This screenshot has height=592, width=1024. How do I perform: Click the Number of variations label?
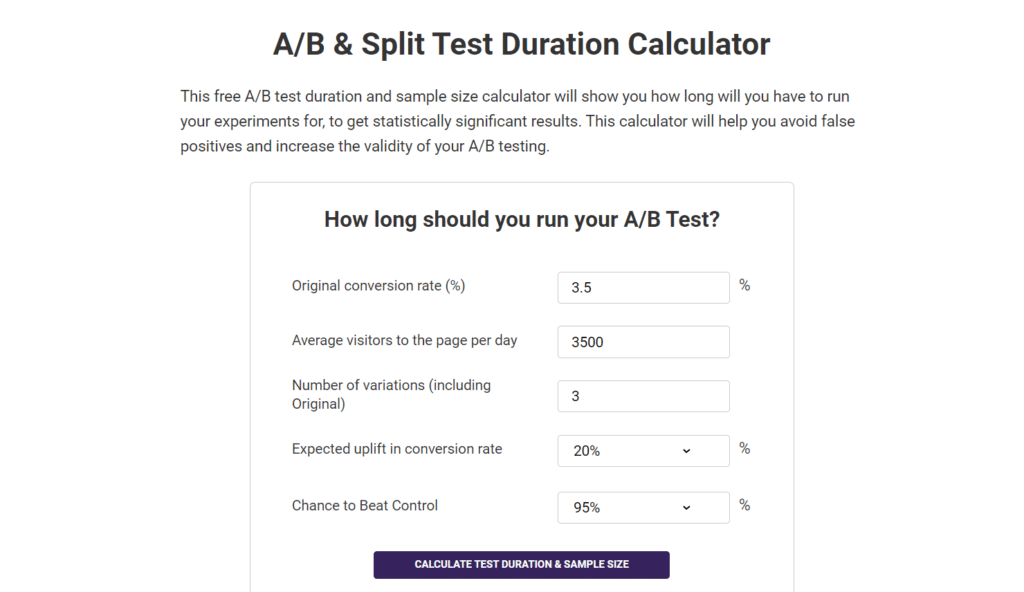pyautogui.click(x=390, y=394)
